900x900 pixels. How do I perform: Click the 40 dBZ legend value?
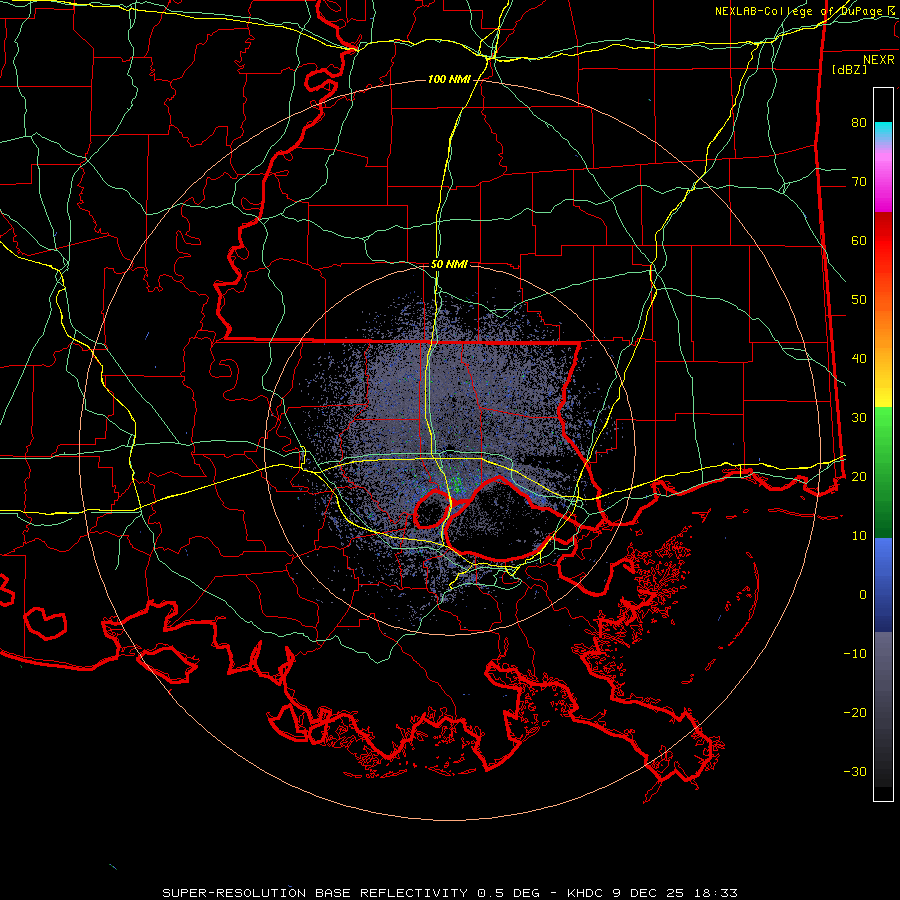click(x=859, y=359)
